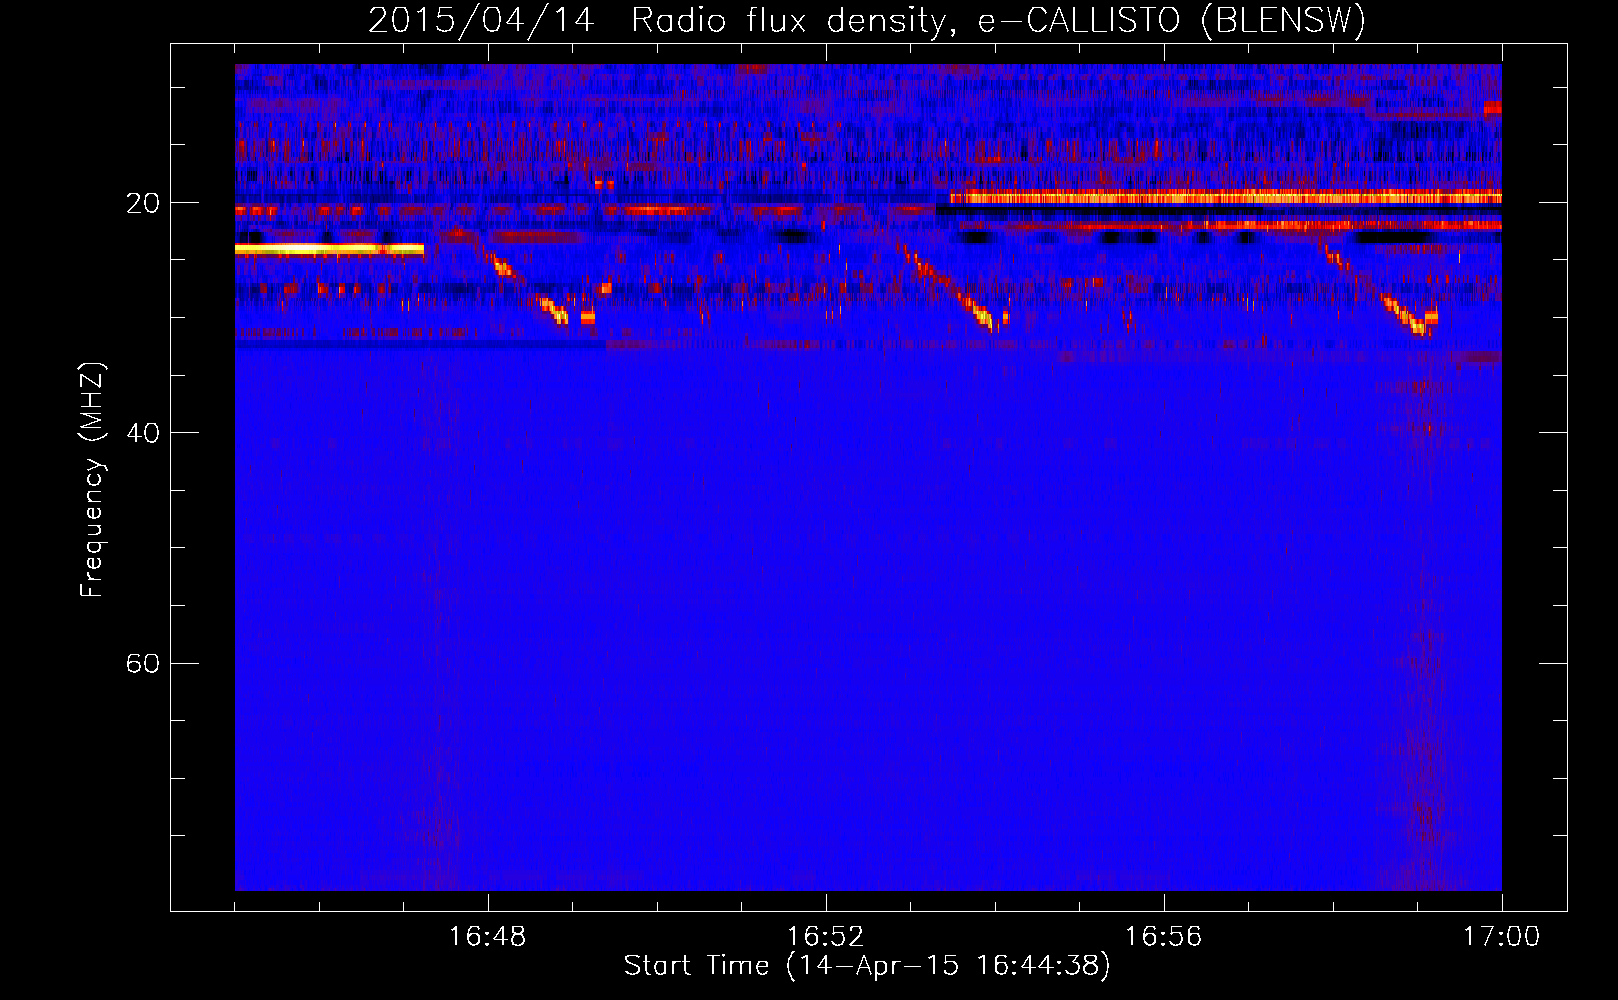This screenshot has height=1000, width=1618.
Task: Click the drifting burst ending near 16:59
Action: tap(1380, 290)
